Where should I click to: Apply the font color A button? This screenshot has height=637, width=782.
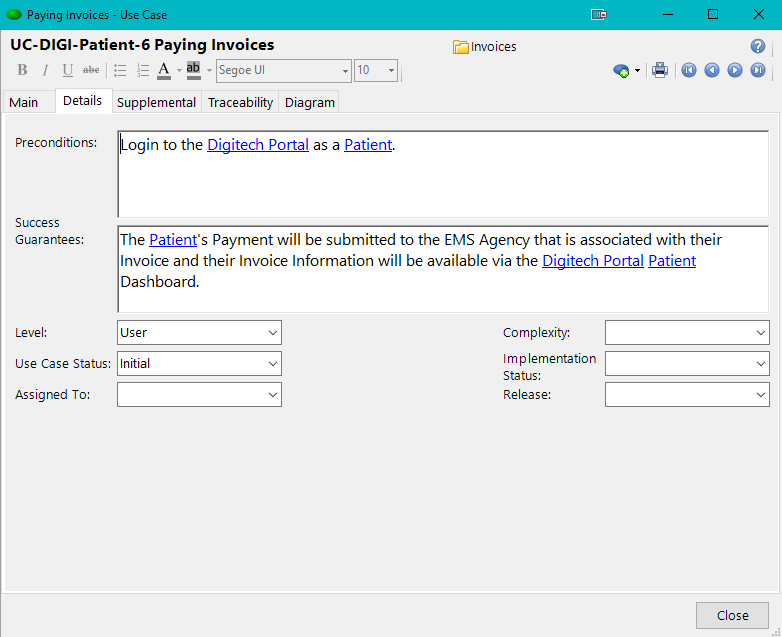164,70
